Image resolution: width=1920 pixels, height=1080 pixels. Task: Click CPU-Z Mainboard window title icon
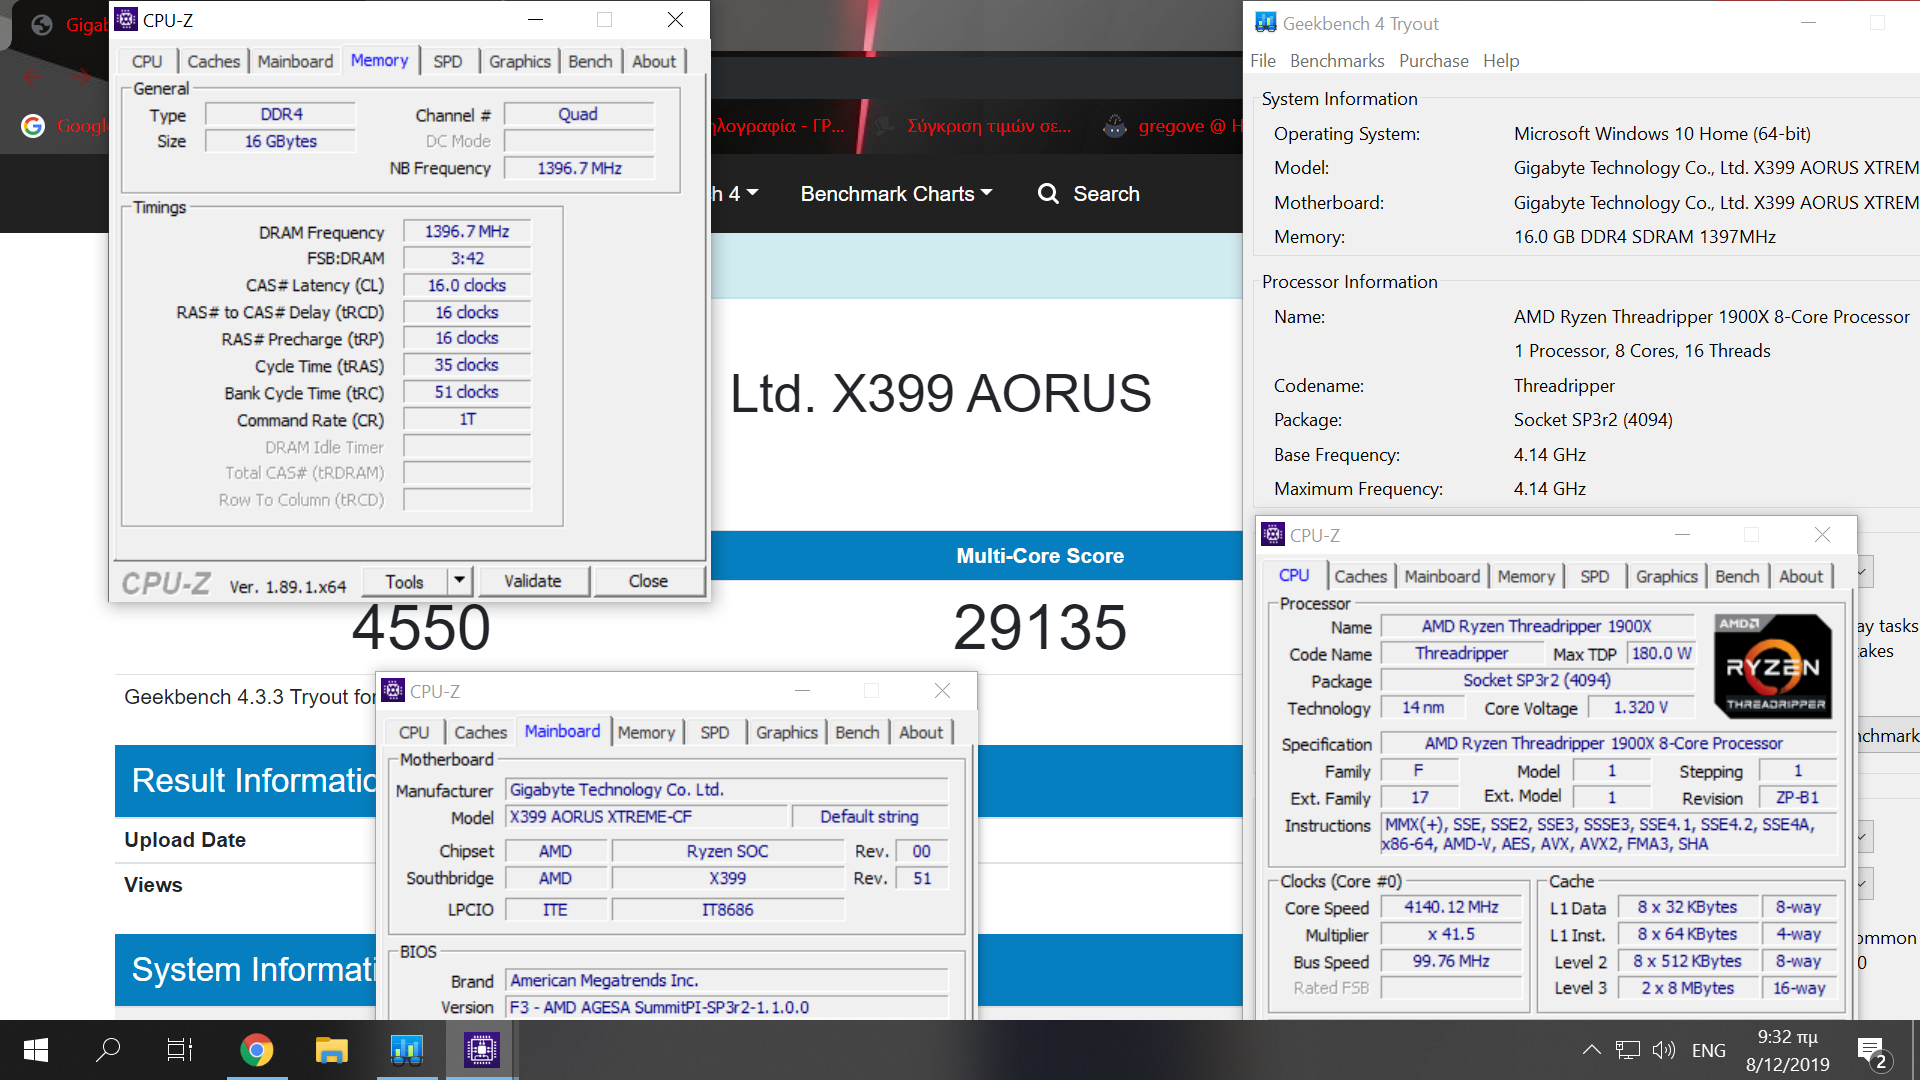point(393,690)
